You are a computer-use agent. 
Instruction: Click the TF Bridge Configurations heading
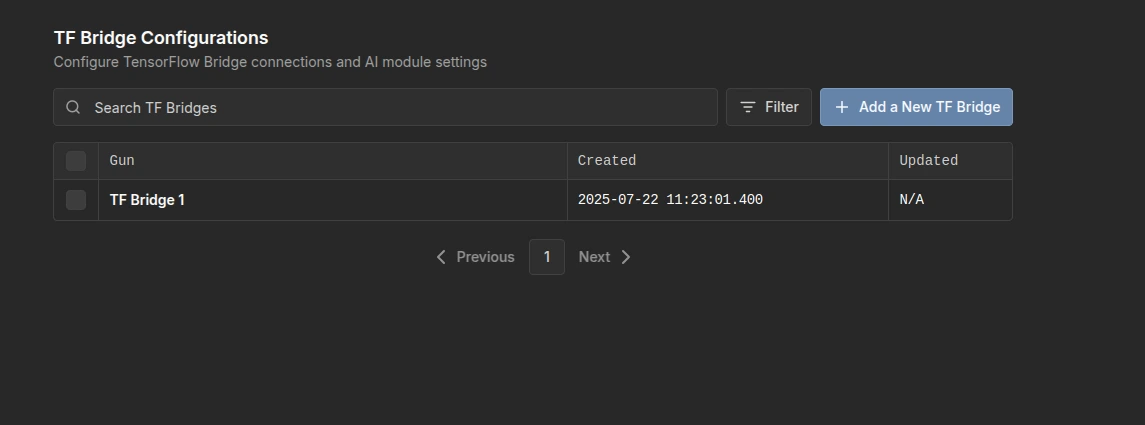pos(161,38)
